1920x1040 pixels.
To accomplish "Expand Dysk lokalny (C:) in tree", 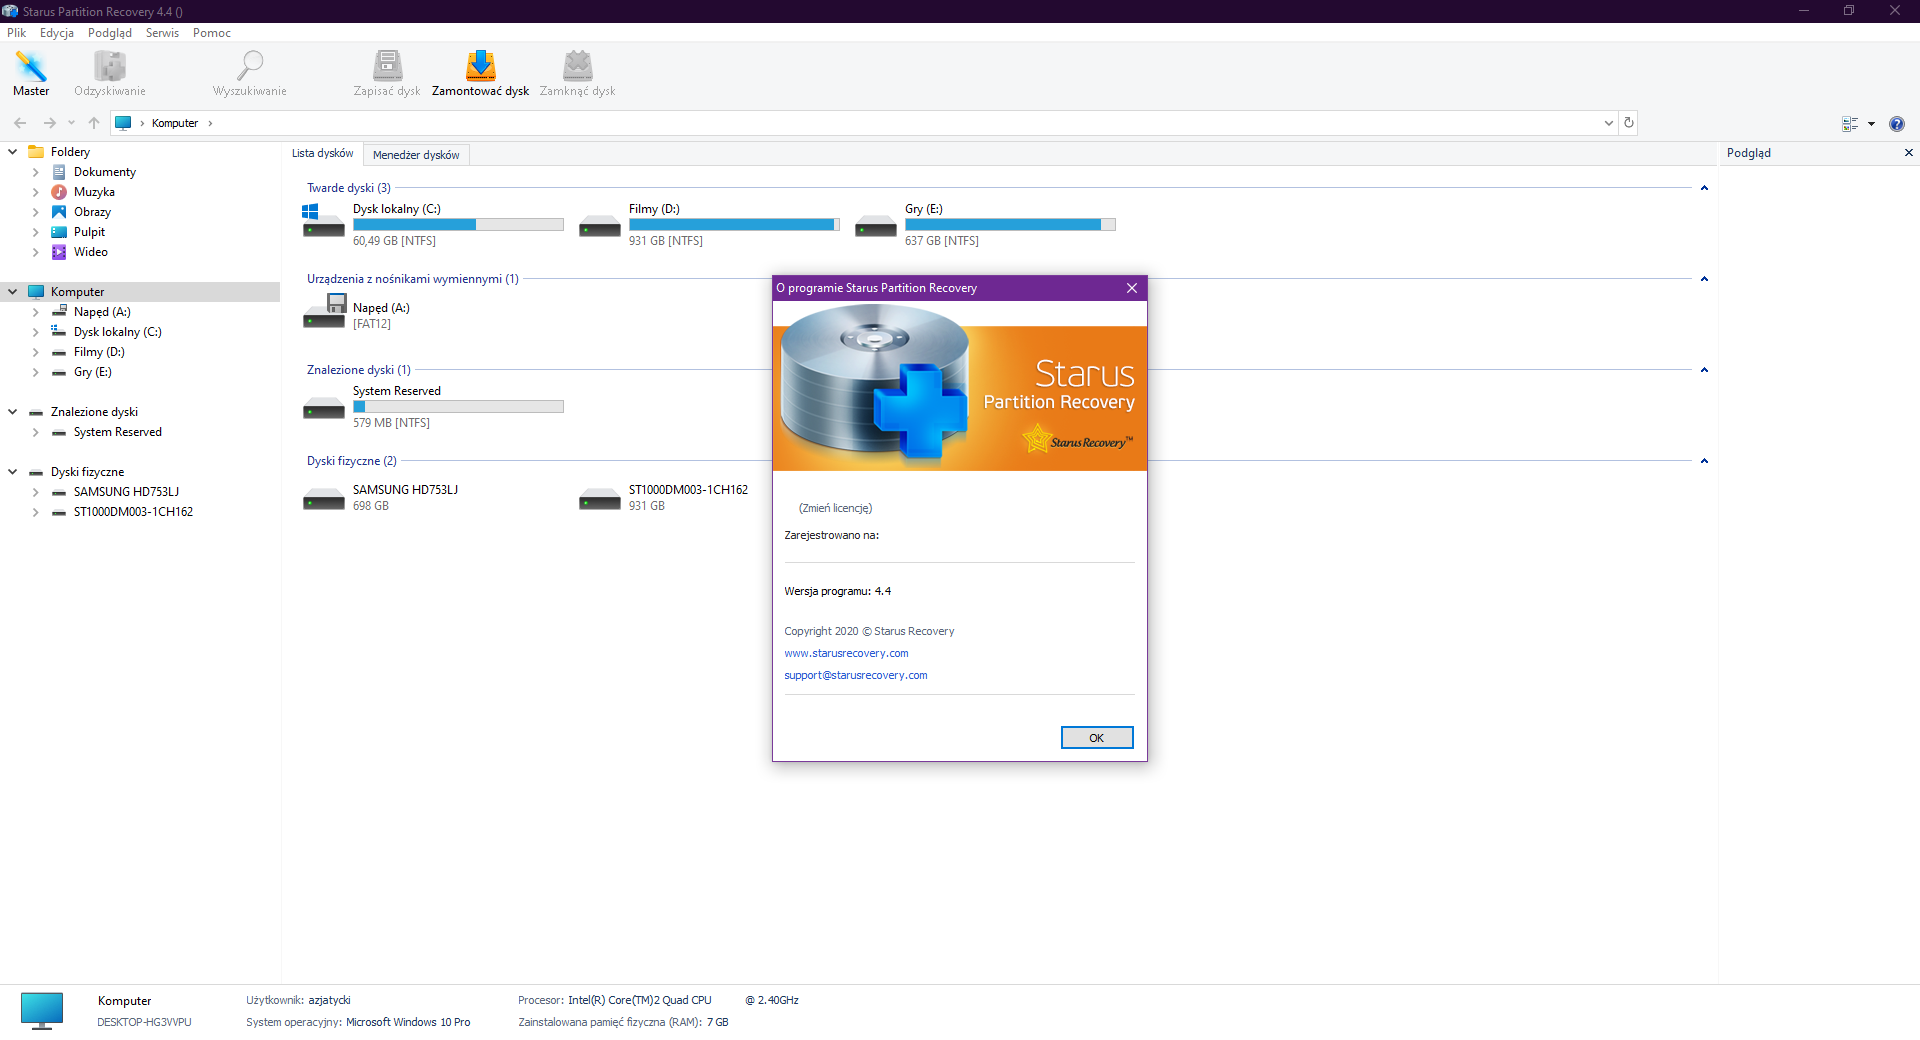I will pos(35,332).
